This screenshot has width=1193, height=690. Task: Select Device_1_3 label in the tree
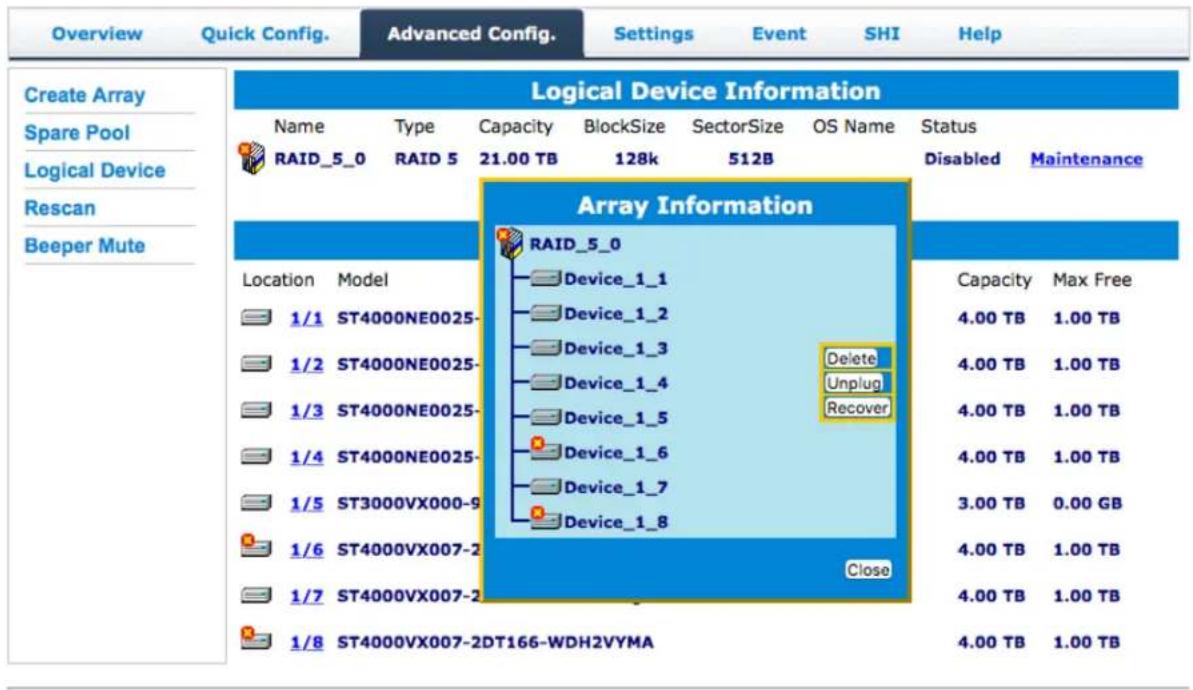[x=616, y=348]
